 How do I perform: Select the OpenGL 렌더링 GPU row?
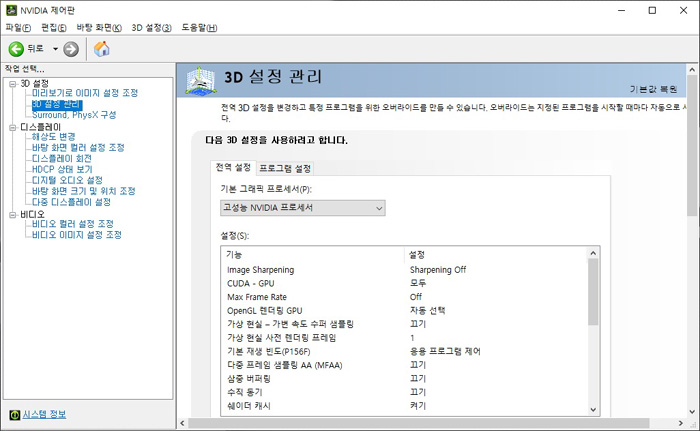(405, 310)
